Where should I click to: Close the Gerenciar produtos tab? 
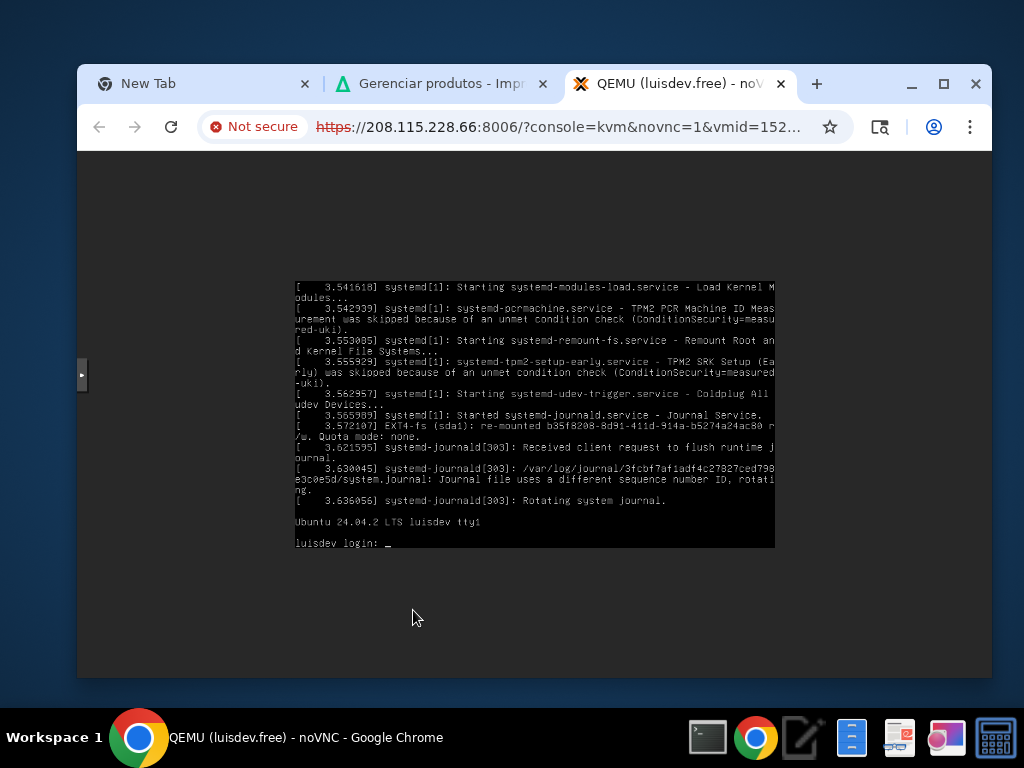tap(543, 84)
